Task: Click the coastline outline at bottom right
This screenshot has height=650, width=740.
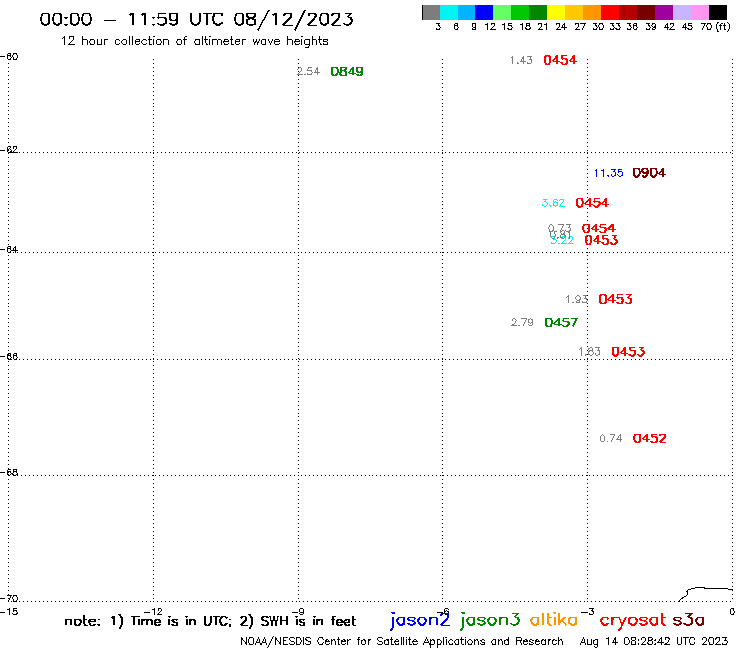Action: pyautogui.click(x=706, y=594)
